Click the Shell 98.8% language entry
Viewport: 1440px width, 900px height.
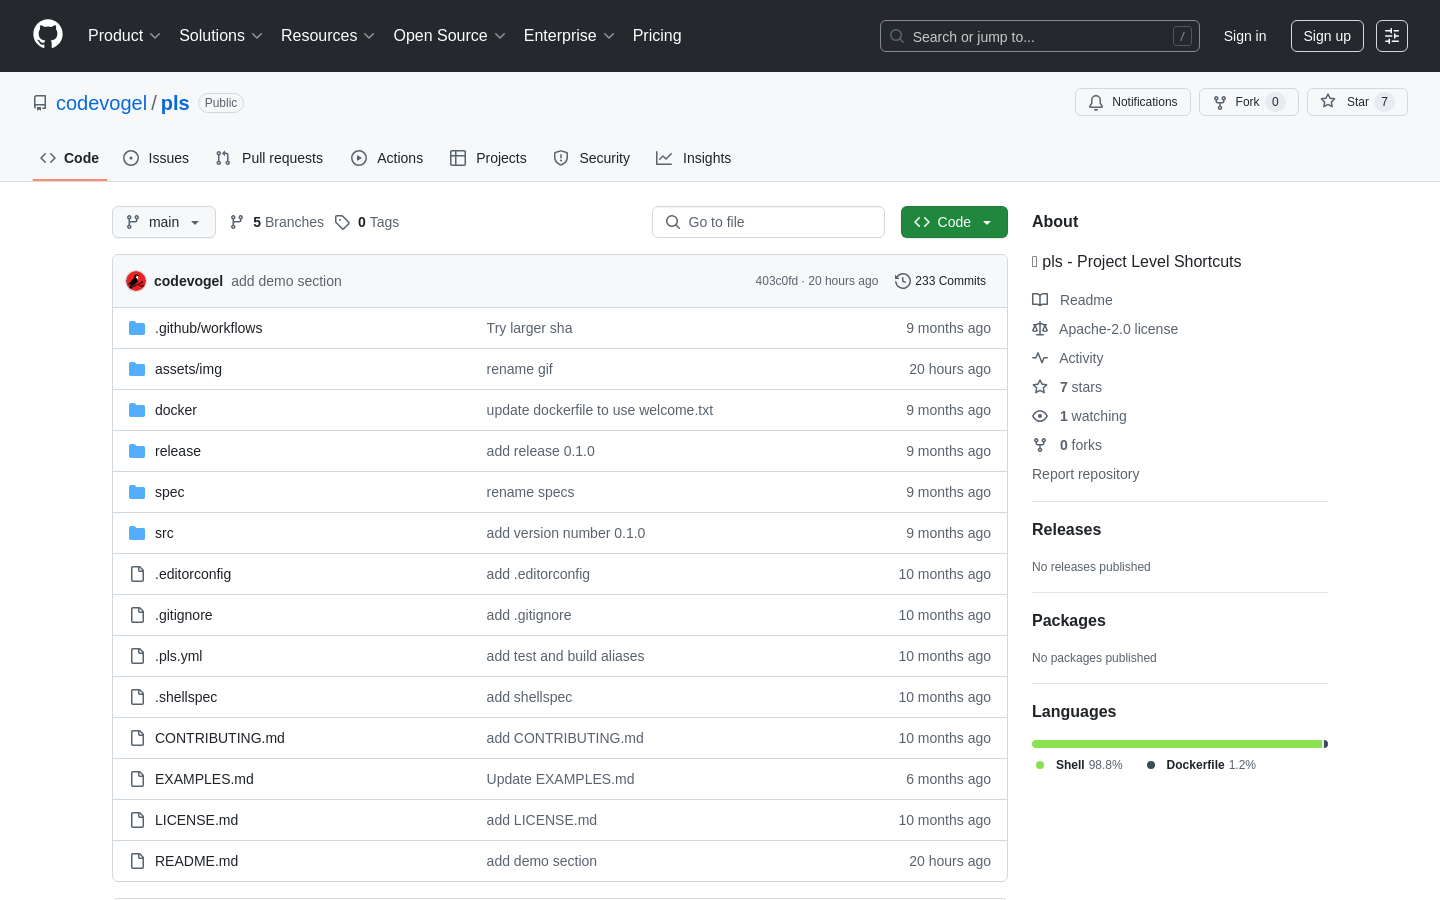pyautogui.click(x=1079, y=765)
